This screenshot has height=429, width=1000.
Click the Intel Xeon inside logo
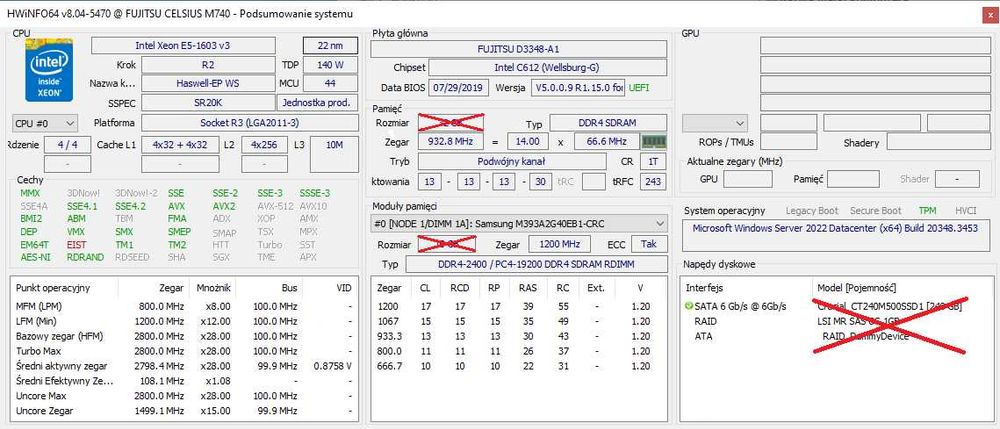click(x=49, y=69)
